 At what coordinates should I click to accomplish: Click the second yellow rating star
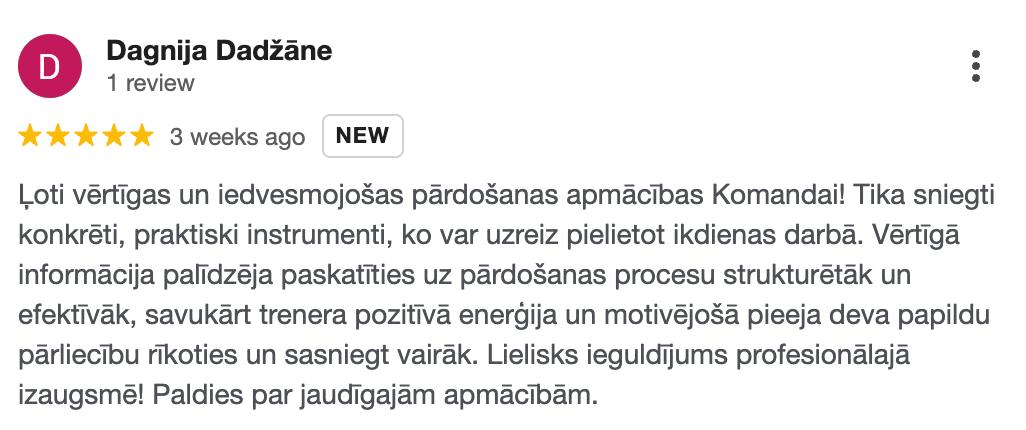coord(58,137)
